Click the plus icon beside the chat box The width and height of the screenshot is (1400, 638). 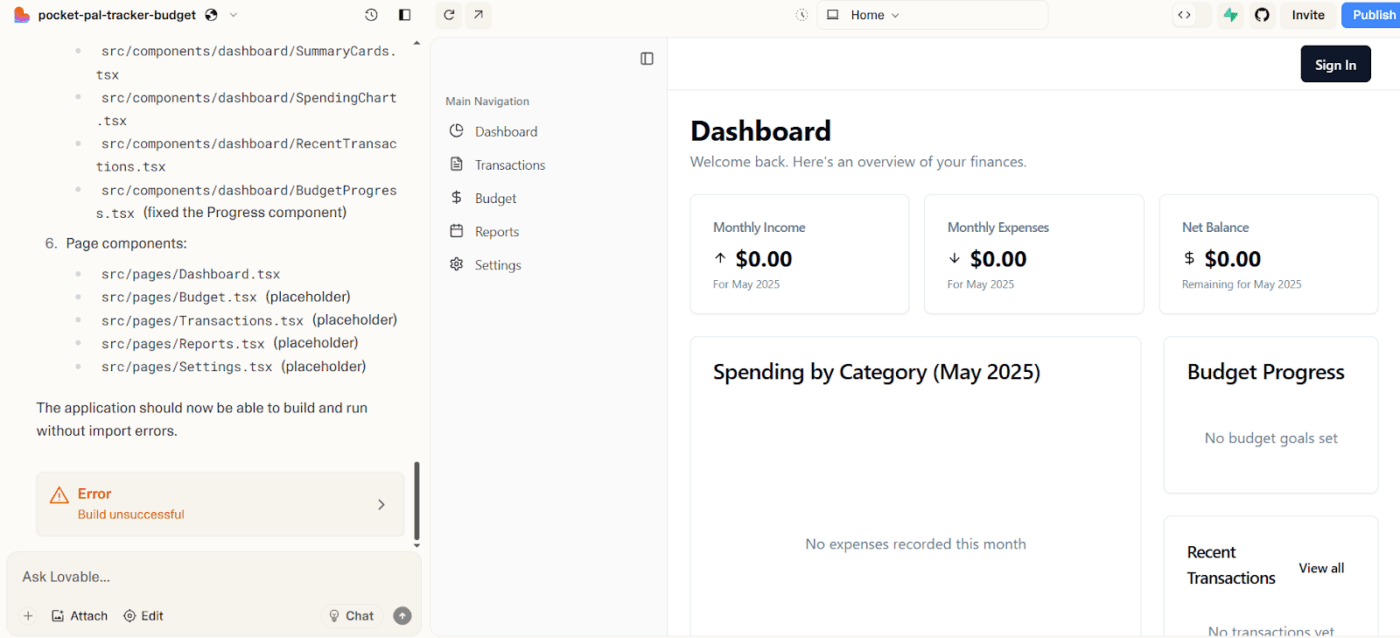point(27,615)
